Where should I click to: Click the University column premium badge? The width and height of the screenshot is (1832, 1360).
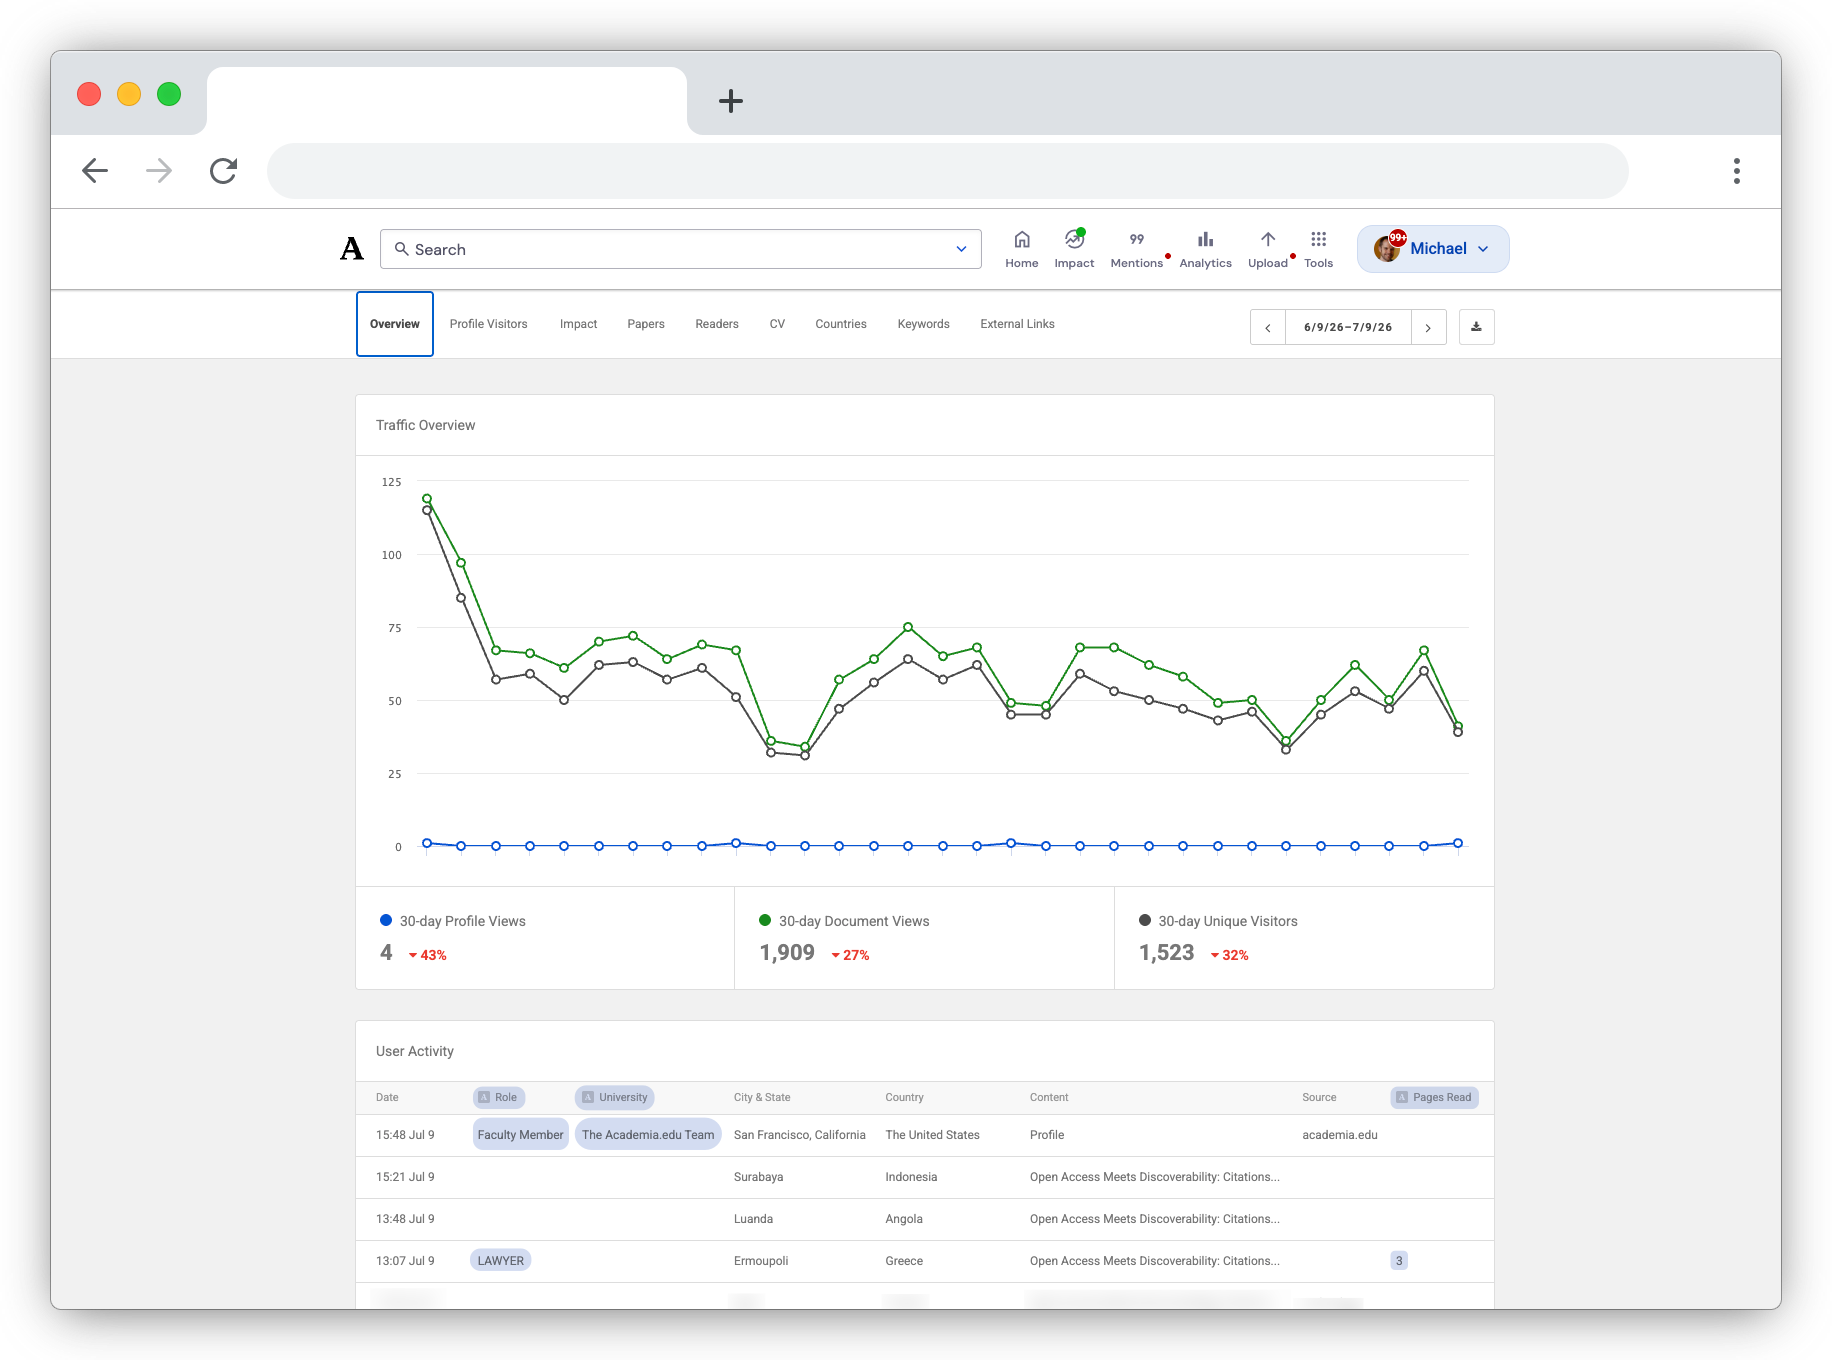[x=615, y=1097]
